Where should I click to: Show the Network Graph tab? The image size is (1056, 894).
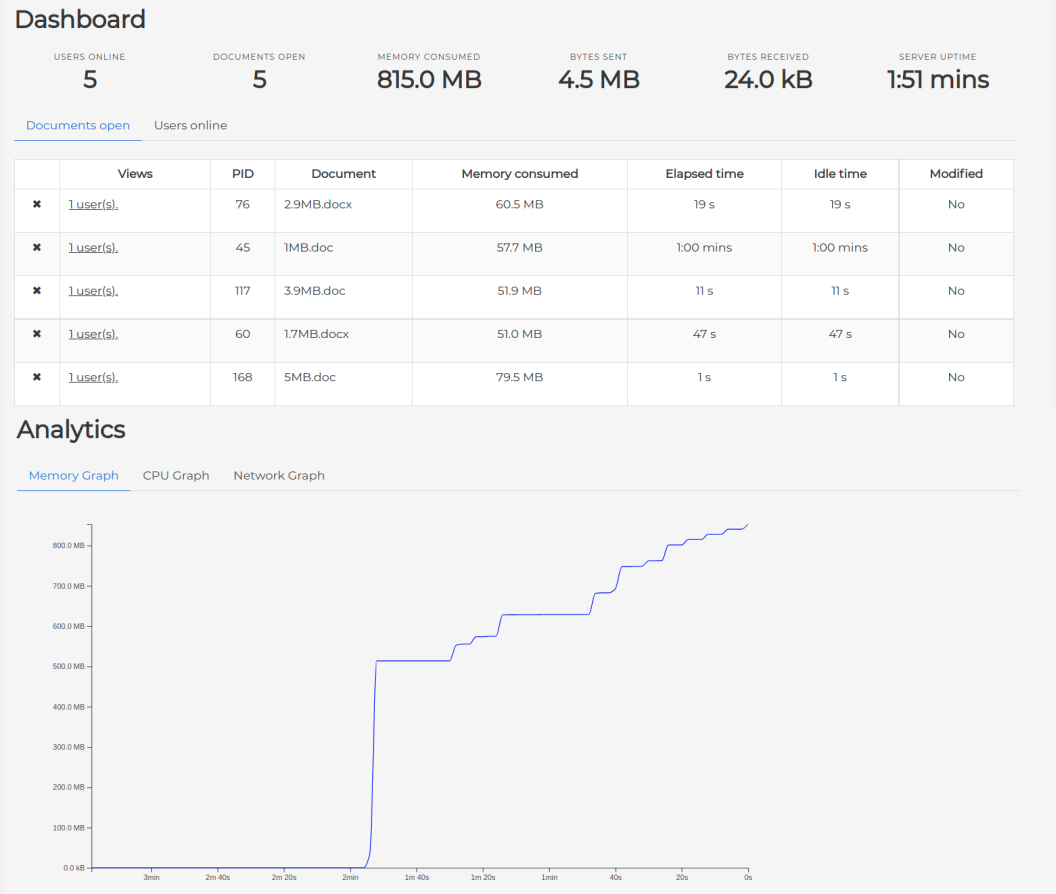coord(279,476)
